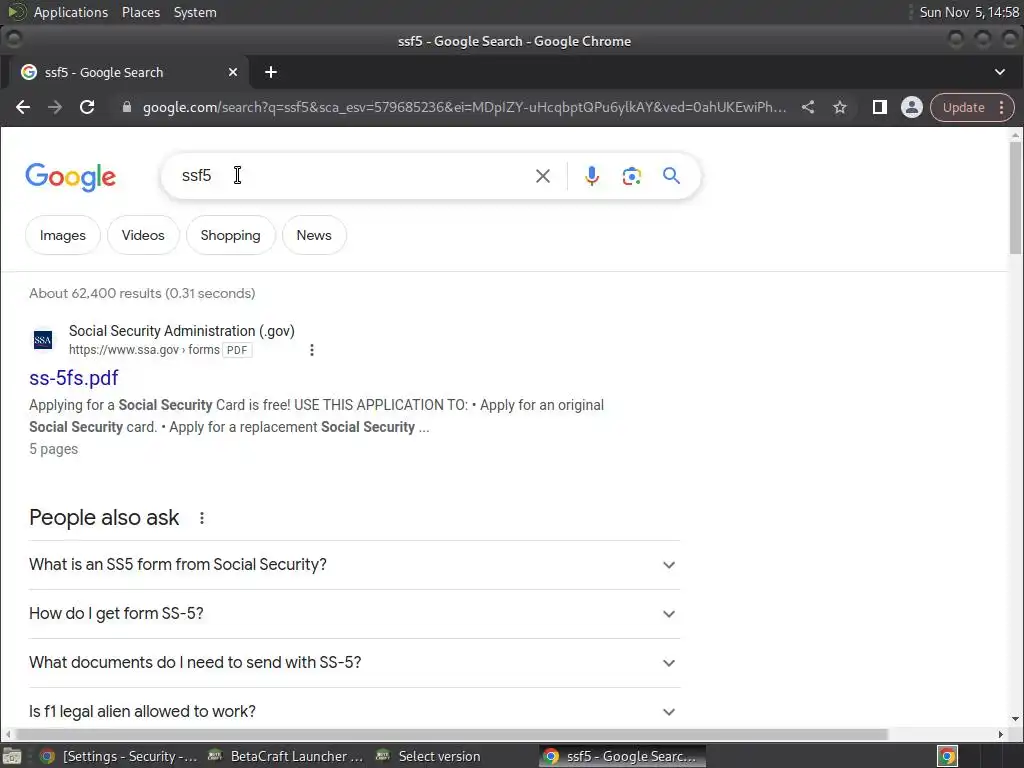Go back using the browser back arrow

(23, 107)
